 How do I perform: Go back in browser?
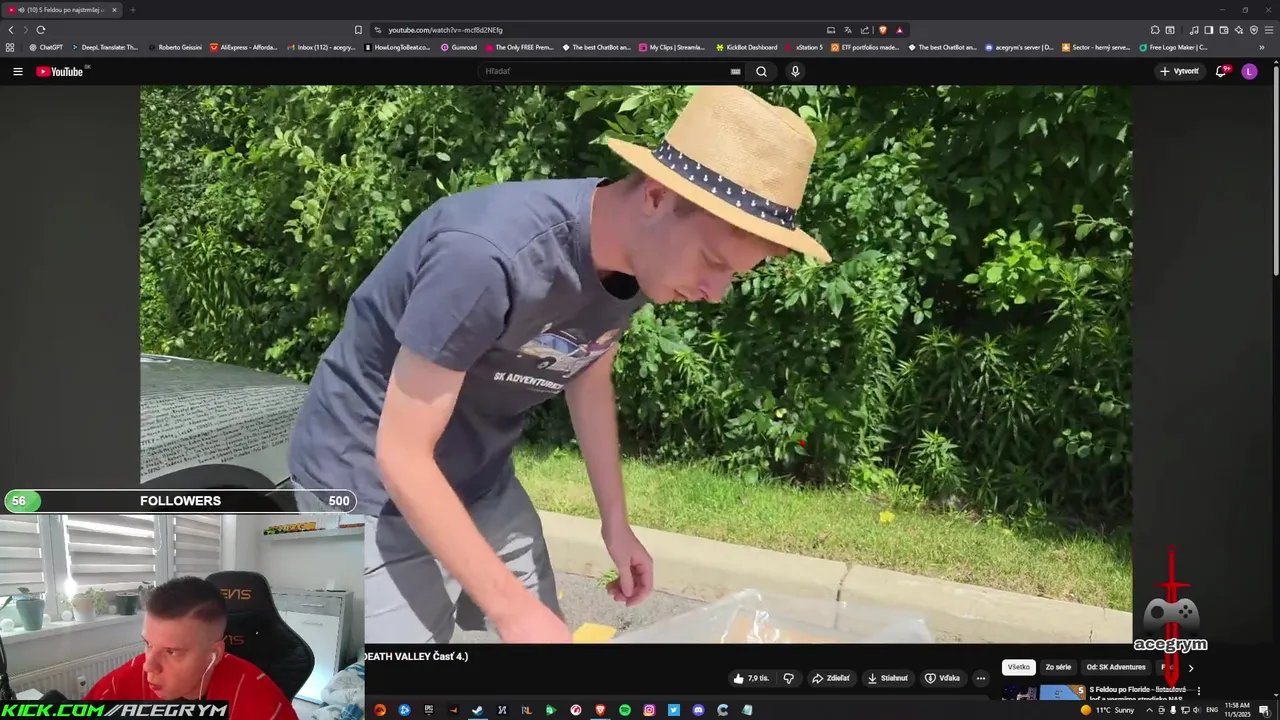point(11,30)
